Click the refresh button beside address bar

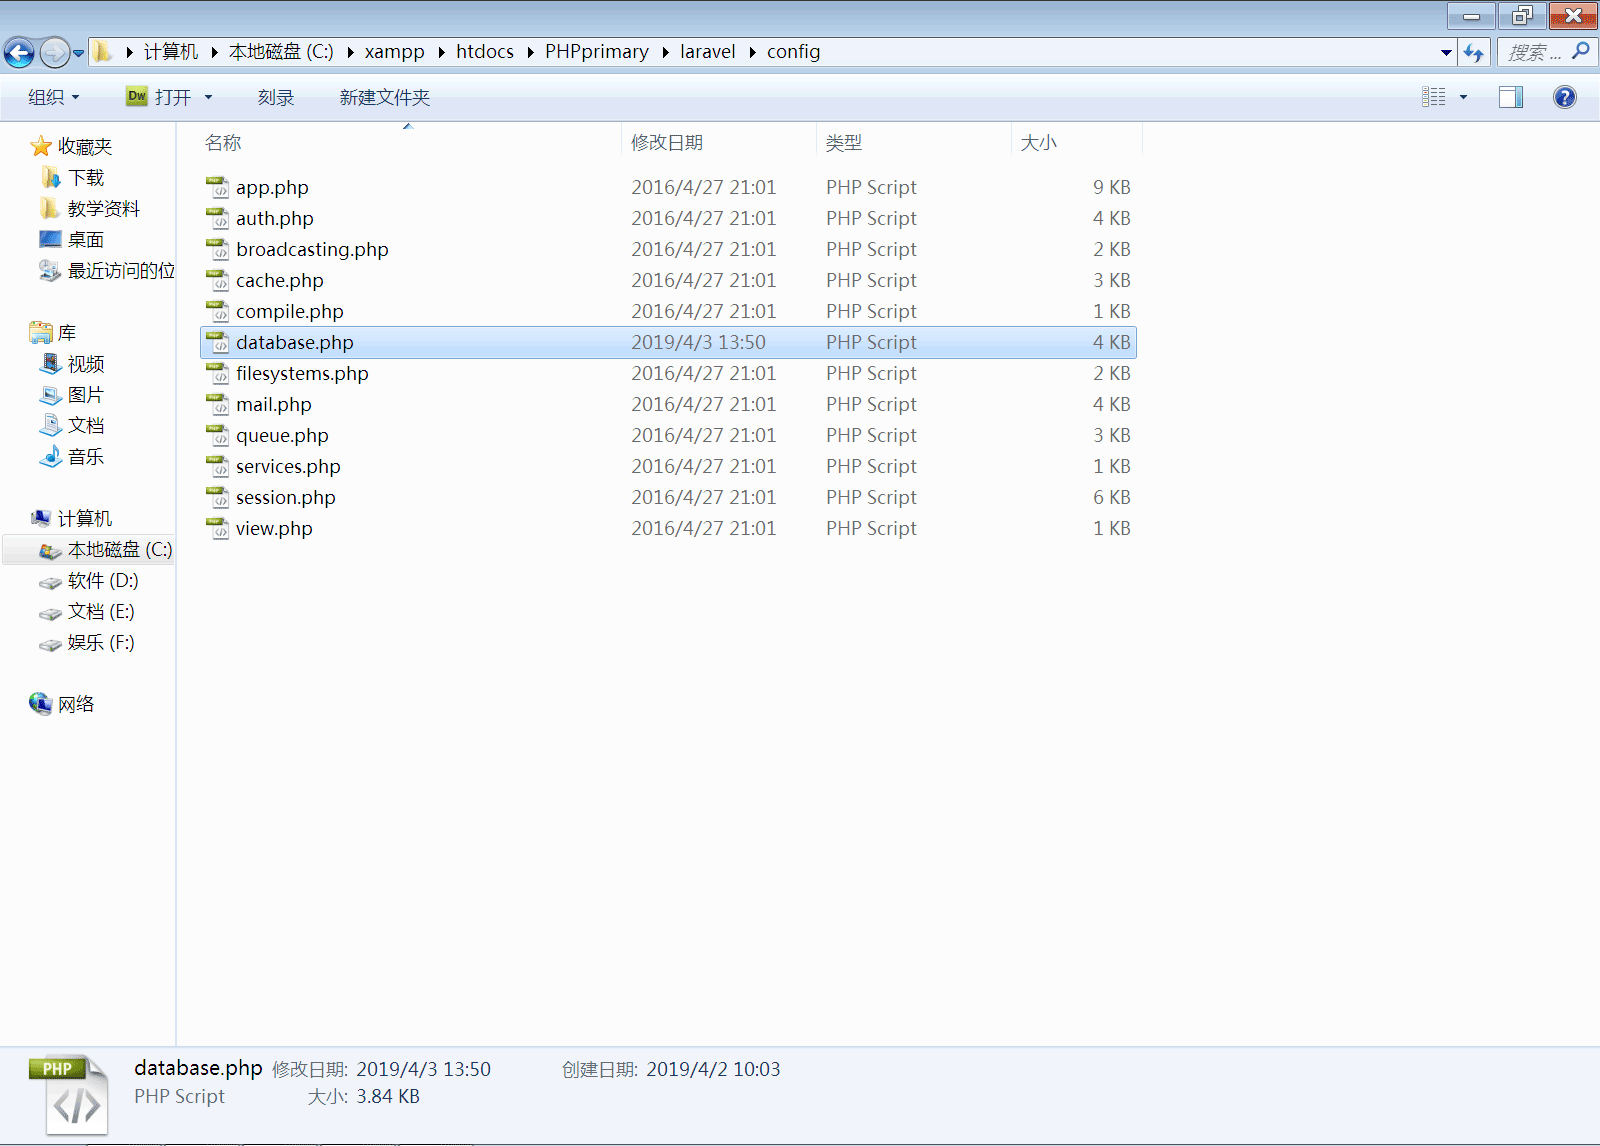pos(1474,52)
